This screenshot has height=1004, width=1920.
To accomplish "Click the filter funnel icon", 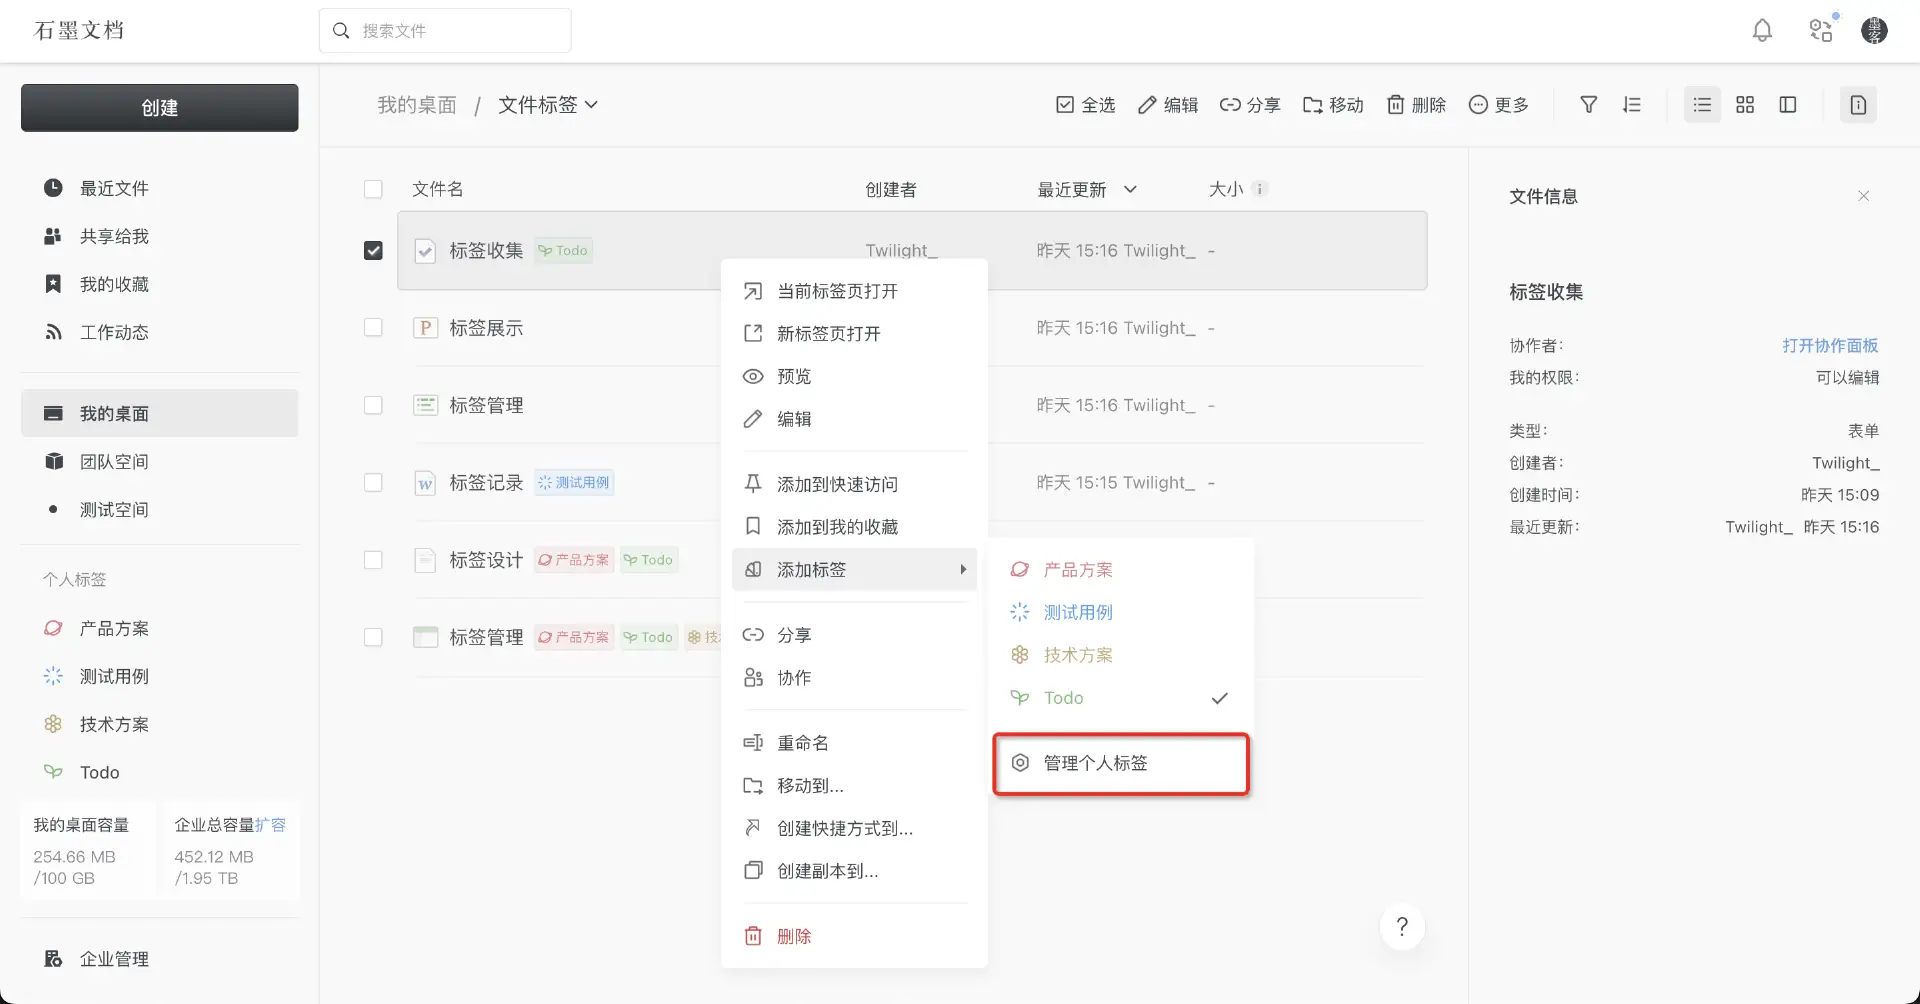I will click(x=1588, y=105).
